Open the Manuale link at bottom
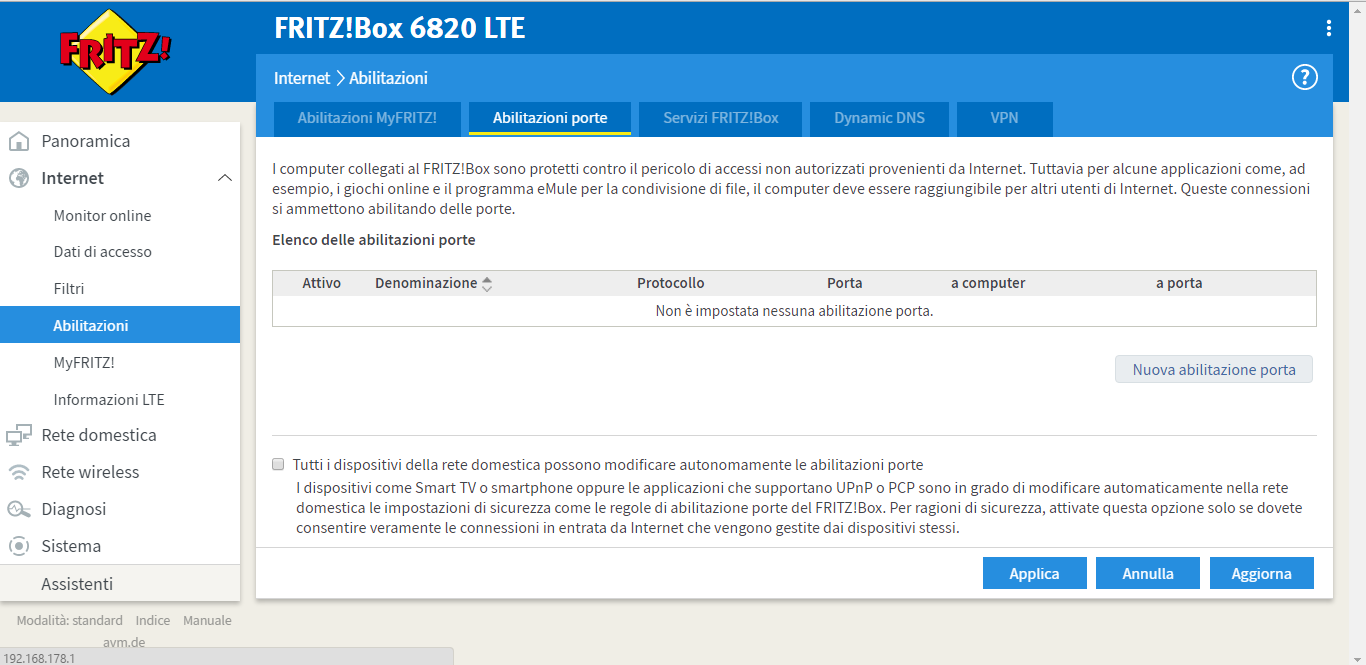This screenshot has width=1366, height=665. tap(207, 620)
